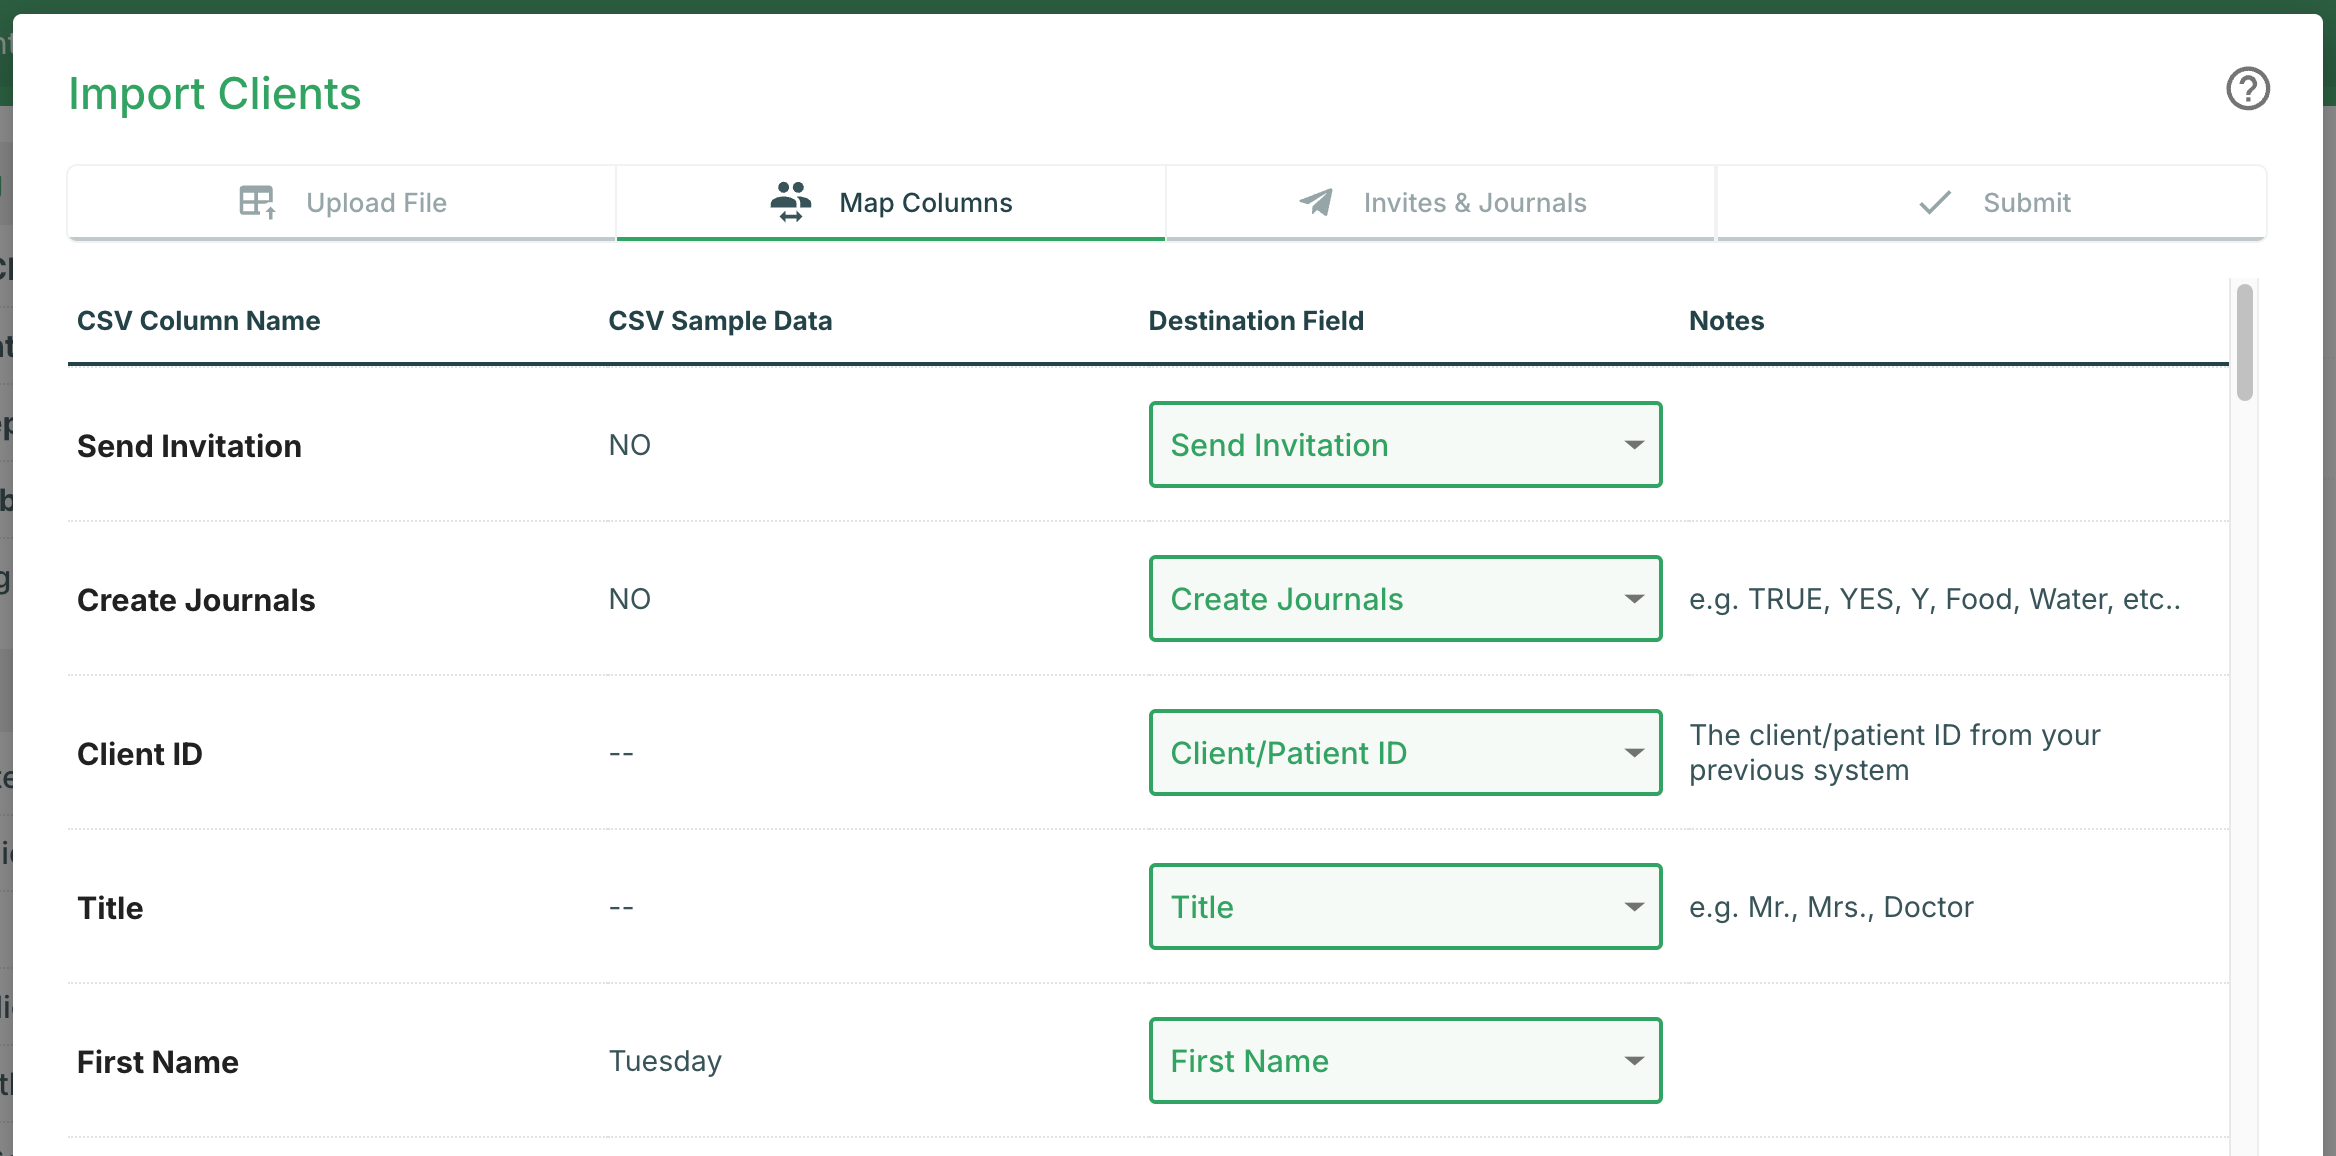The width and height of the screenshot is (2336, 1156).
Task: Open the Send Invitation destination dropdown
Action: point(1404,444)
